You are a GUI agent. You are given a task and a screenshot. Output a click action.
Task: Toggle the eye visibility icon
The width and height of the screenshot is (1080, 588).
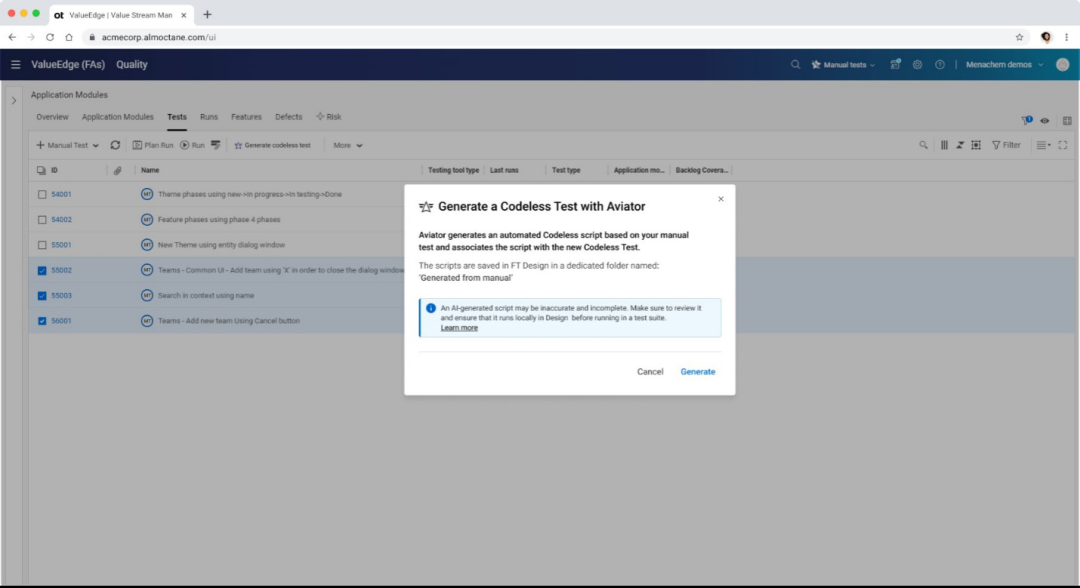(1045, 121)
